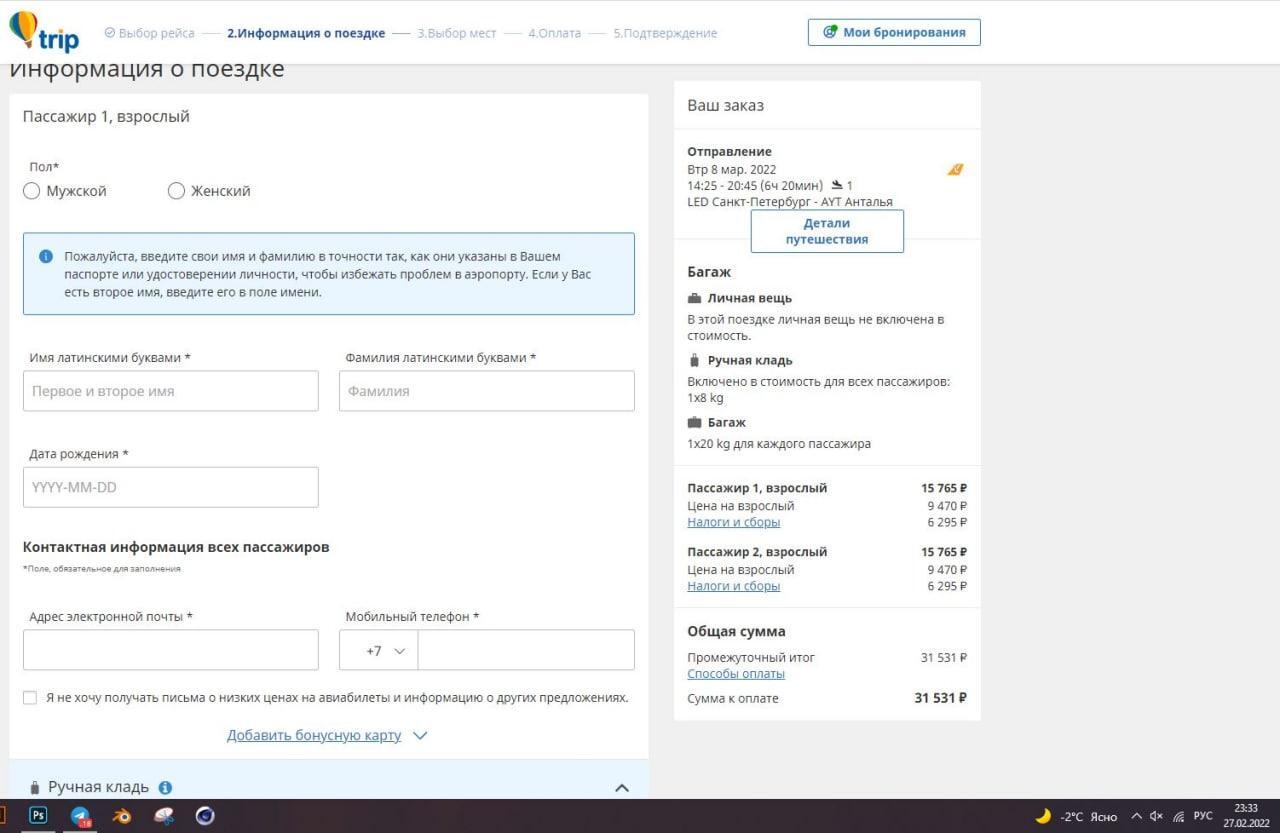This screenshot has height=833, width=1280.
Task: Click the 3.Выбор мест step
Action: click(456, 33)
